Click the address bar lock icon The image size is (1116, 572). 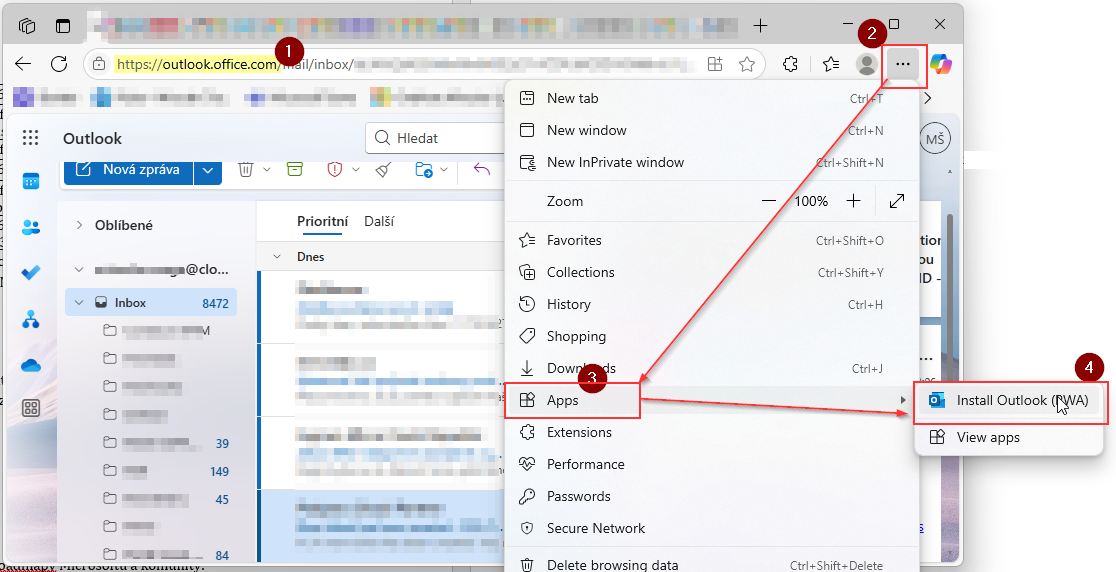pos(100,64)
